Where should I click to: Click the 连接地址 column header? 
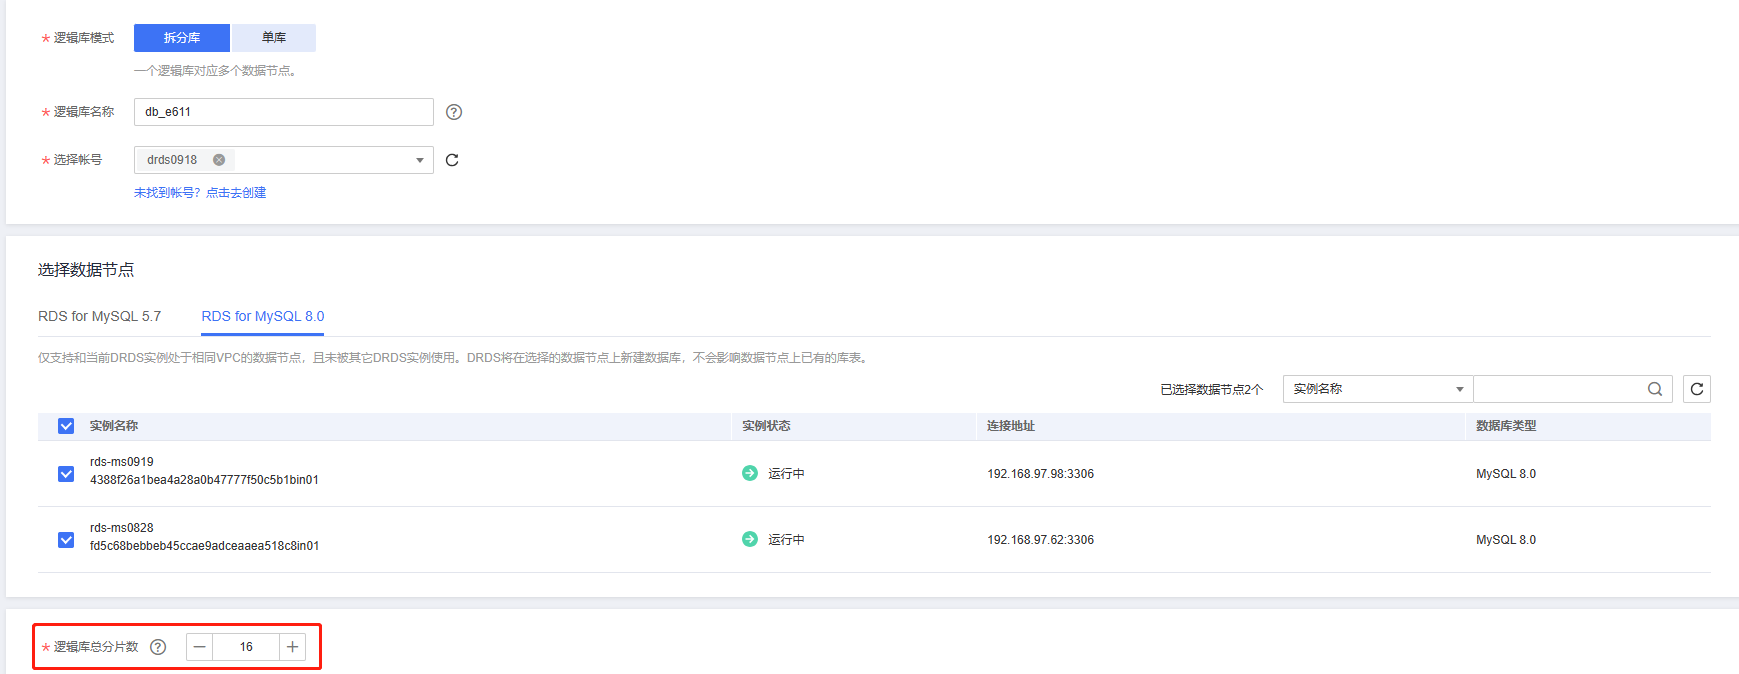pos(1011,426)
